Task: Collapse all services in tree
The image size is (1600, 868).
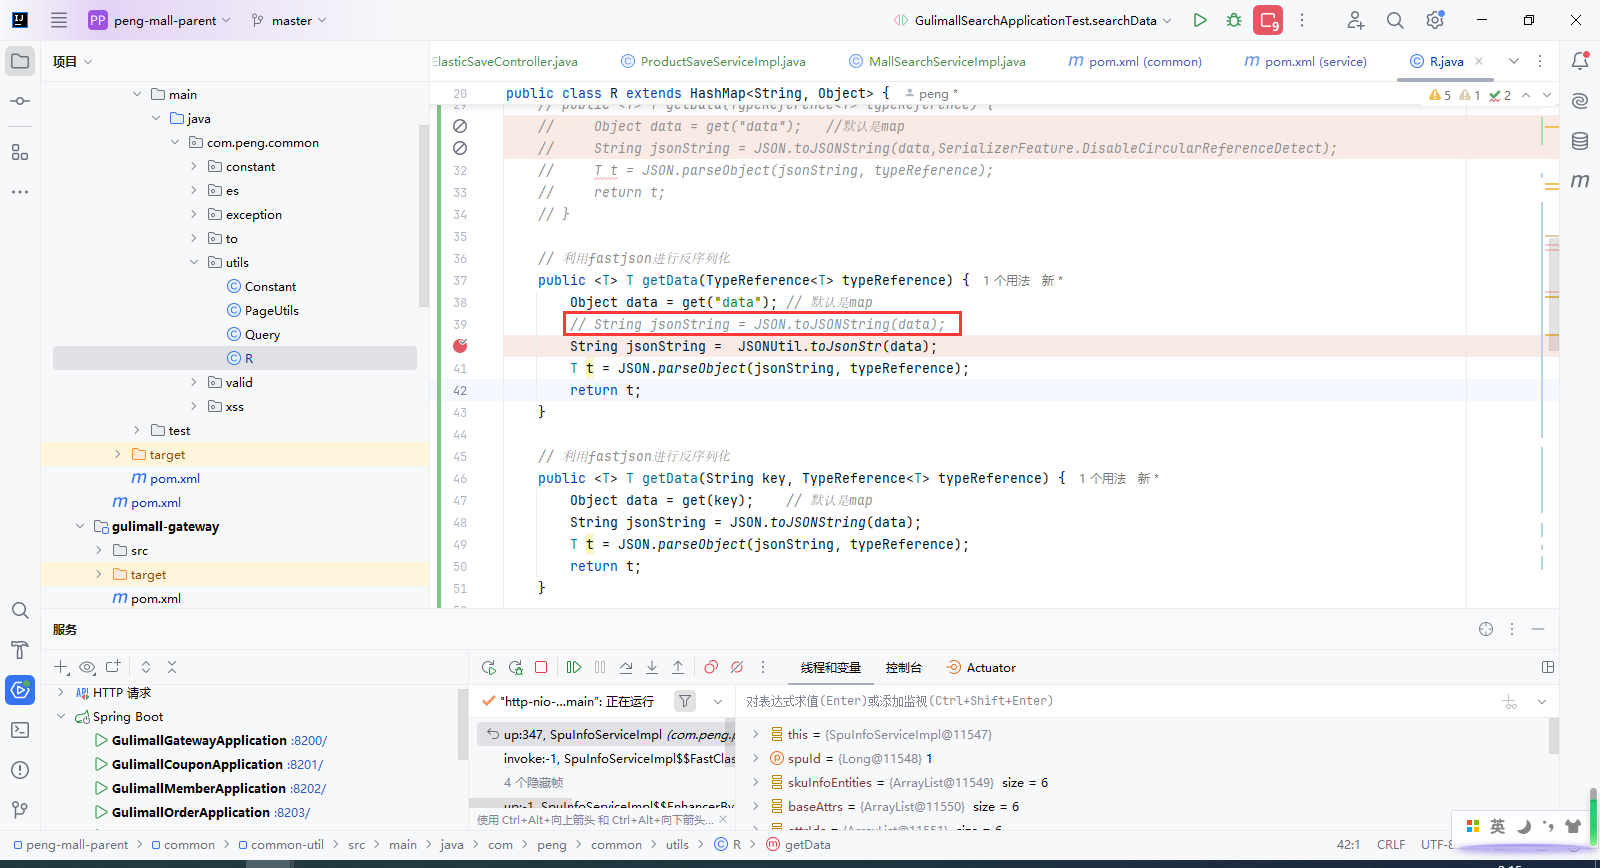Action: tap(172, 667)
